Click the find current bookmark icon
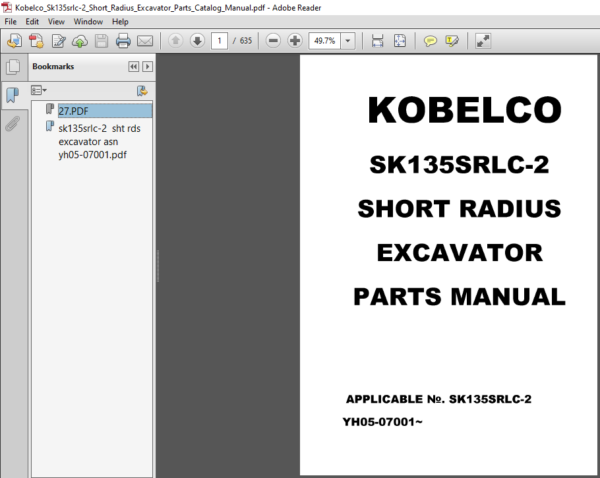Image resolution: width=600 pixels, height=478 pixels. point(142,91)
